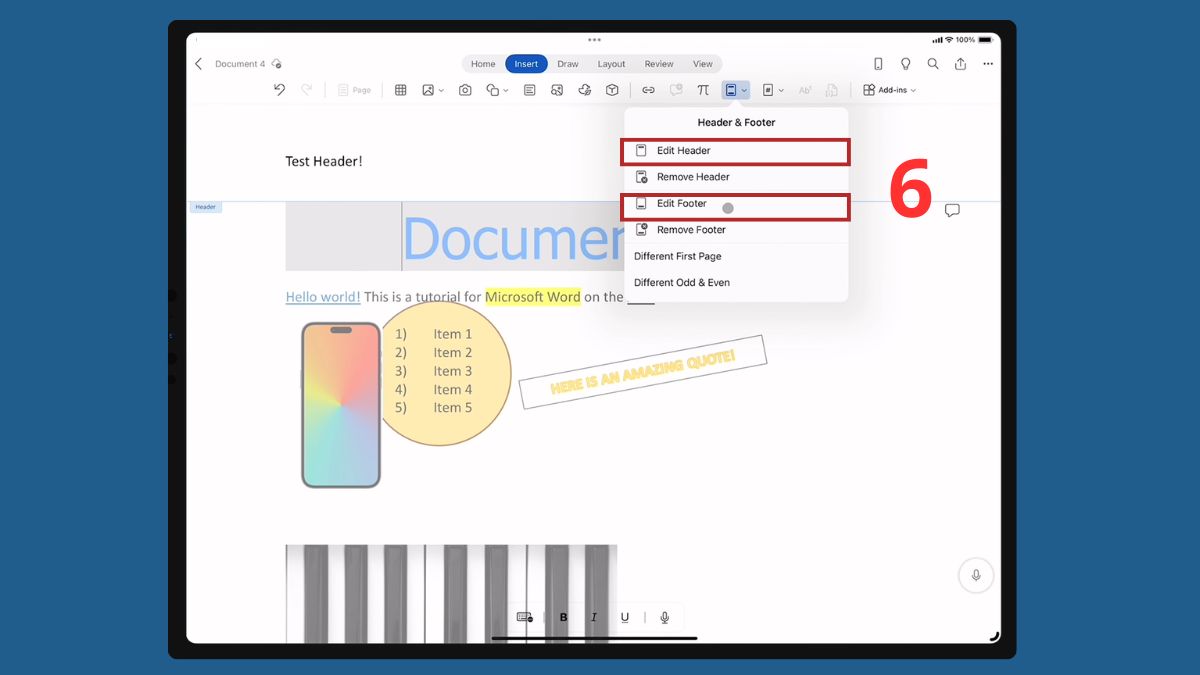Viewport: 1200px width, 675px height.
Task: Choose Edit Header from the menu
Action: [736, 151]
